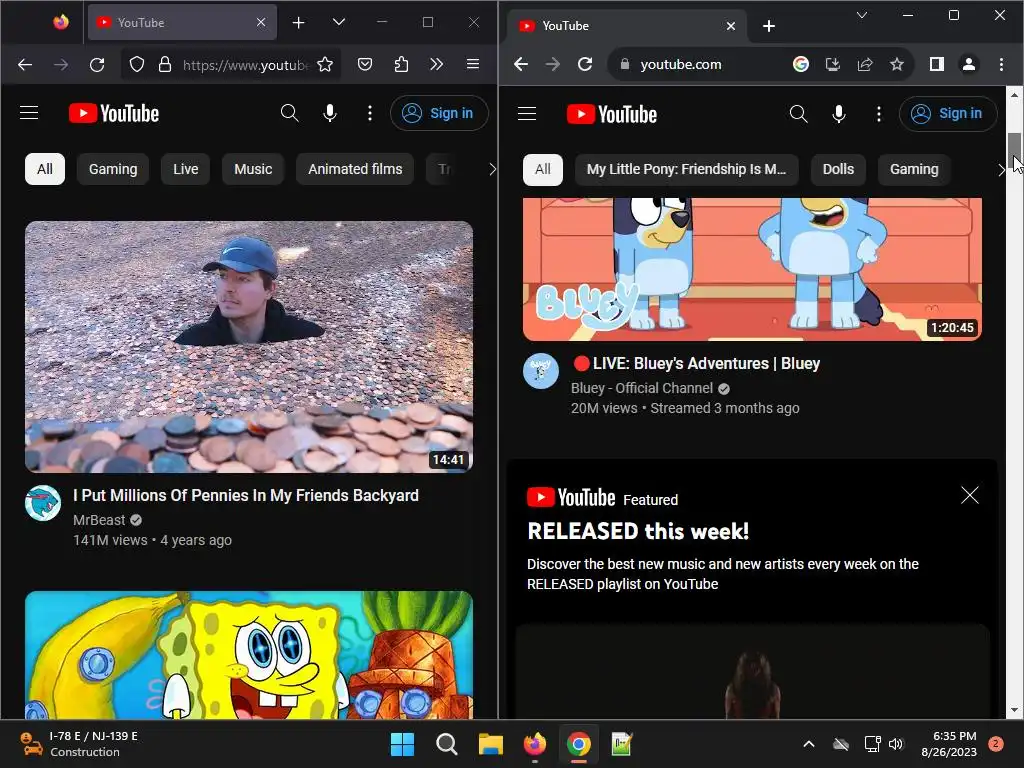
Task: Open YouTube guide menu in Firefox window
Action: [x=29, y=113]
